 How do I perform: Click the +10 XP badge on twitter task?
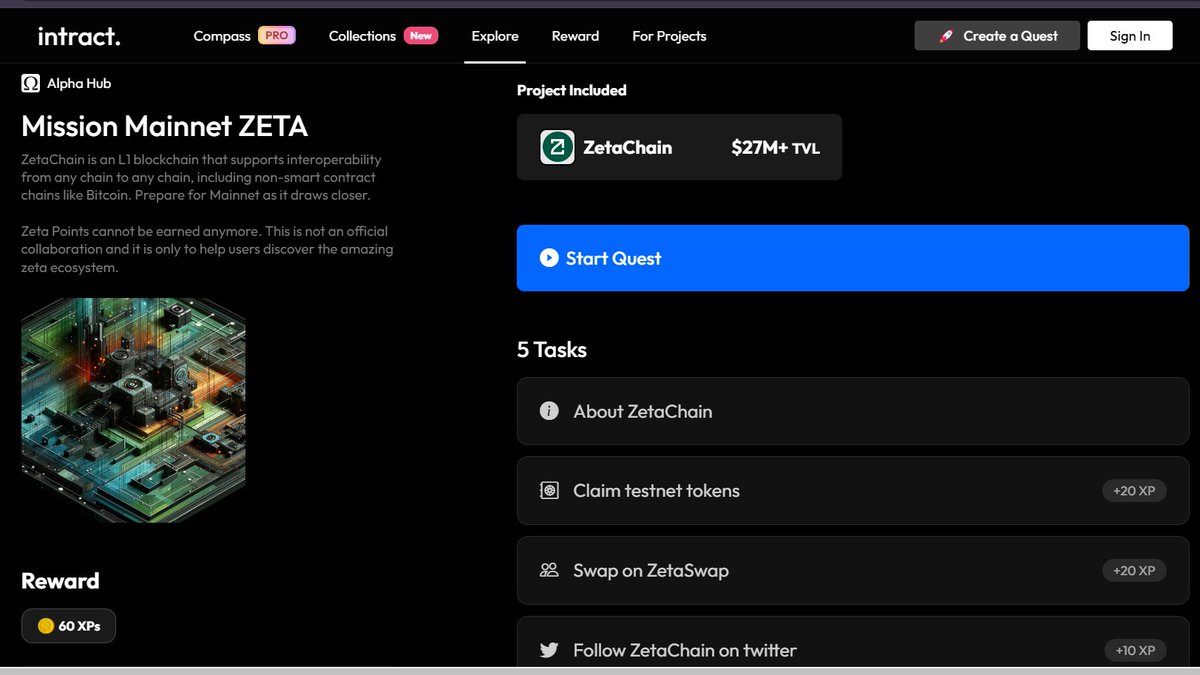[1135, 651]
